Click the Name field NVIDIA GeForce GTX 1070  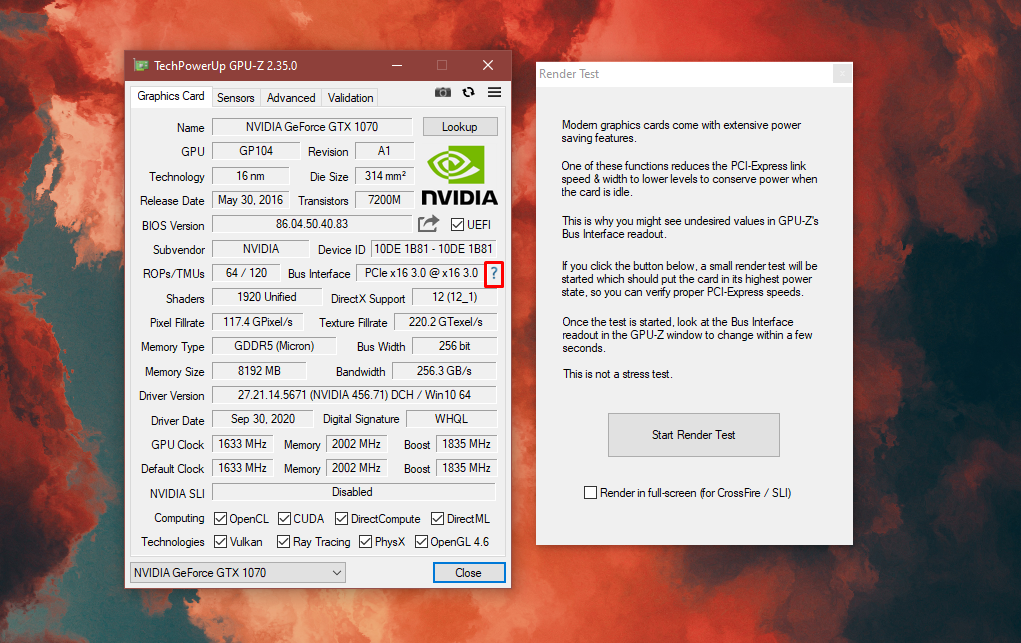[312, 127]
